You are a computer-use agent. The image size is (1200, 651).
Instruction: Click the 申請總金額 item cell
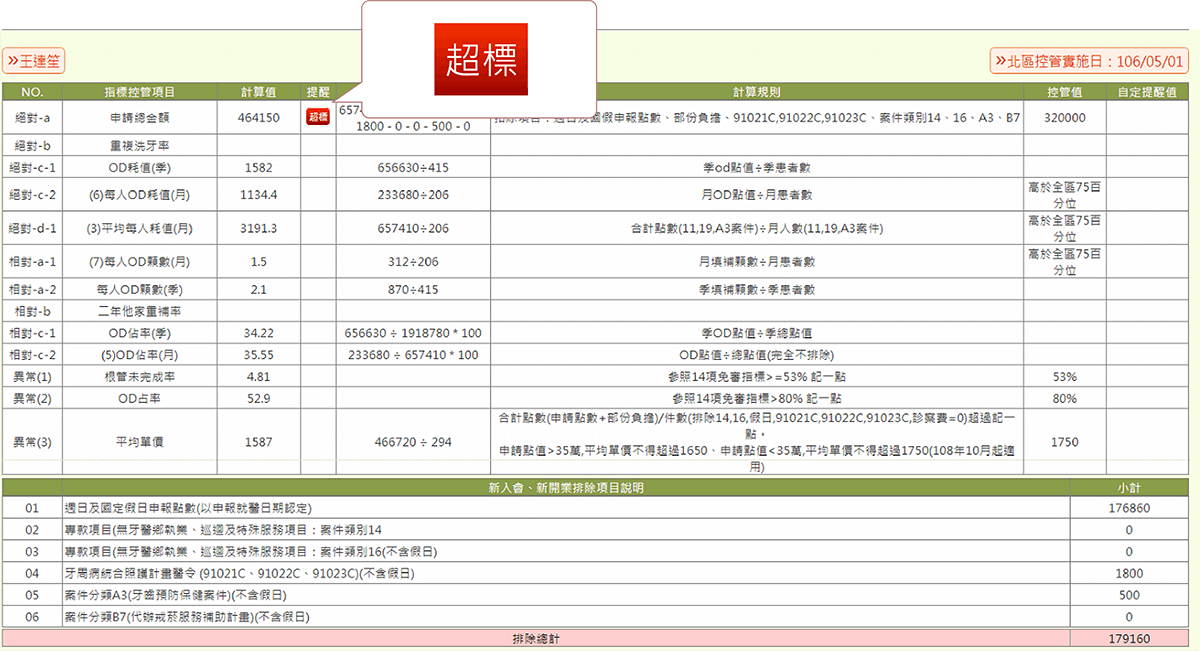(139, 118)
